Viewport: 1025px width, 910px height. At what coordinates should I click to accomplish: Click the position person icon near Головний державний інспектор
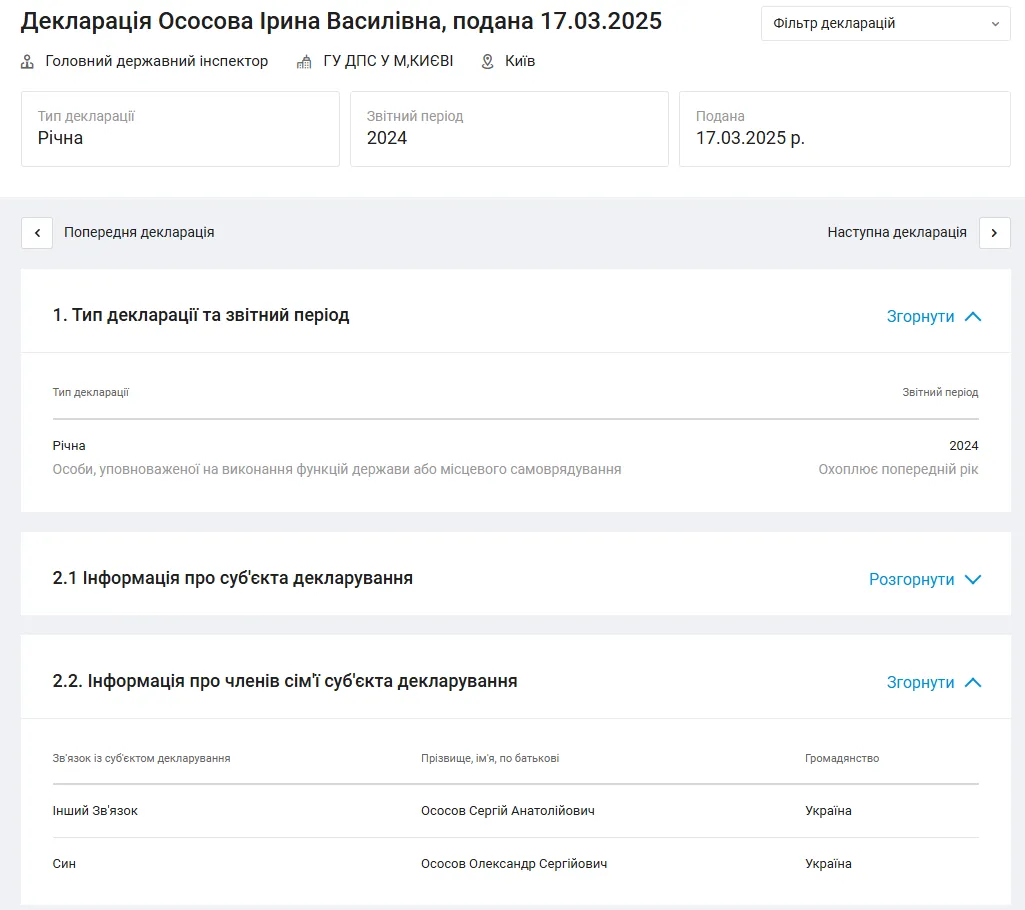click(x=27, y=62)
